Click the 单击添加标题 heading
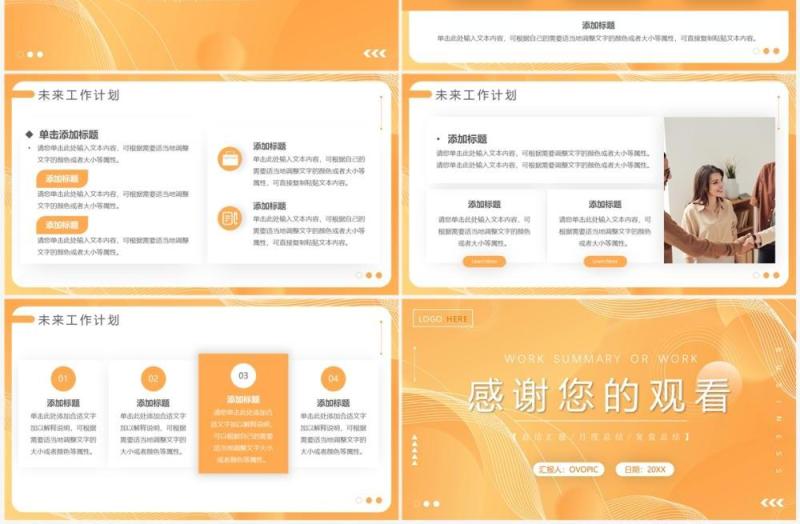 (x=68, y=135)
